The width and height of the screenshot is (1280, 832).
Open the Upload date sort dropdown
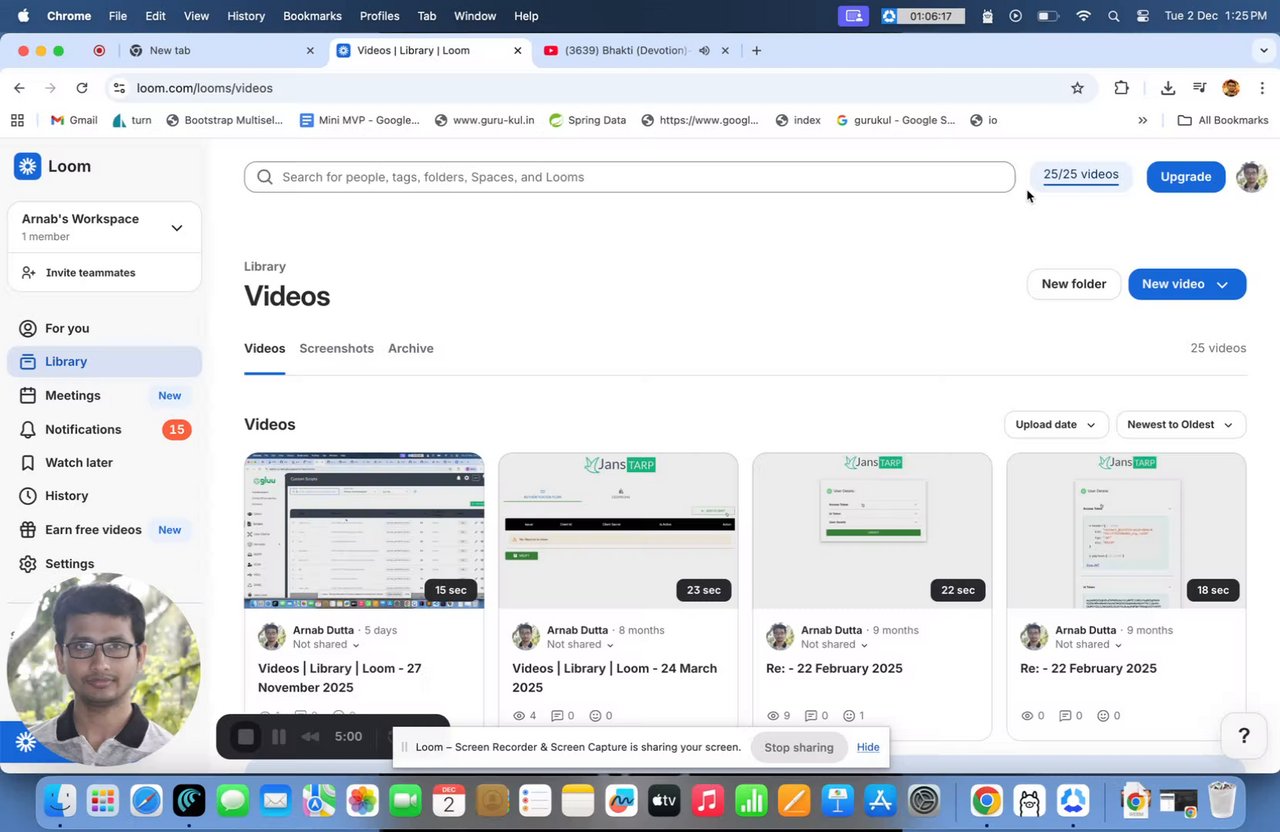pyautogui.click(x=1055, y=425)
